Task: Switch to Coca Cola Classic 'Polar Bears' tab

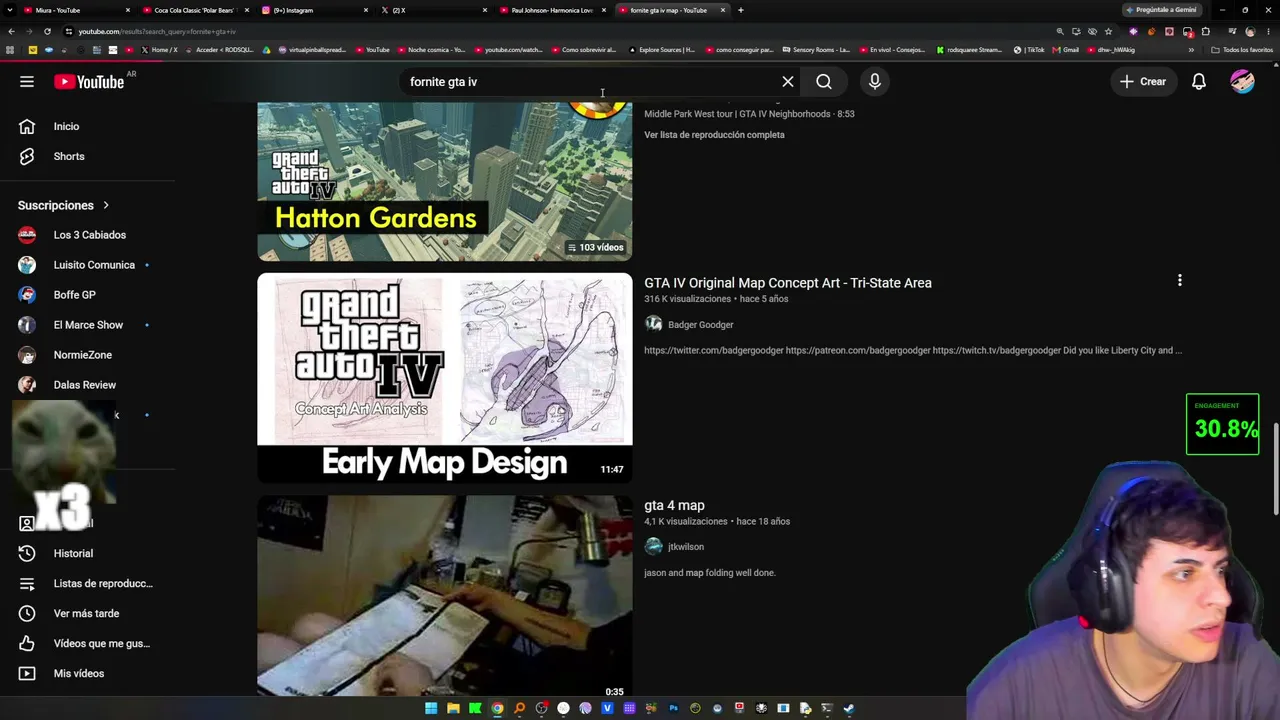Action: 195,10
